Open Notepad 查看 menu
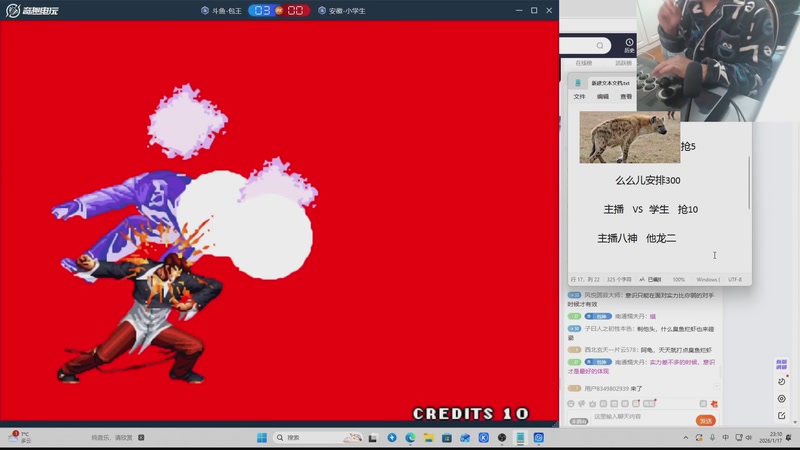800x450 pixels. point(626,96)
